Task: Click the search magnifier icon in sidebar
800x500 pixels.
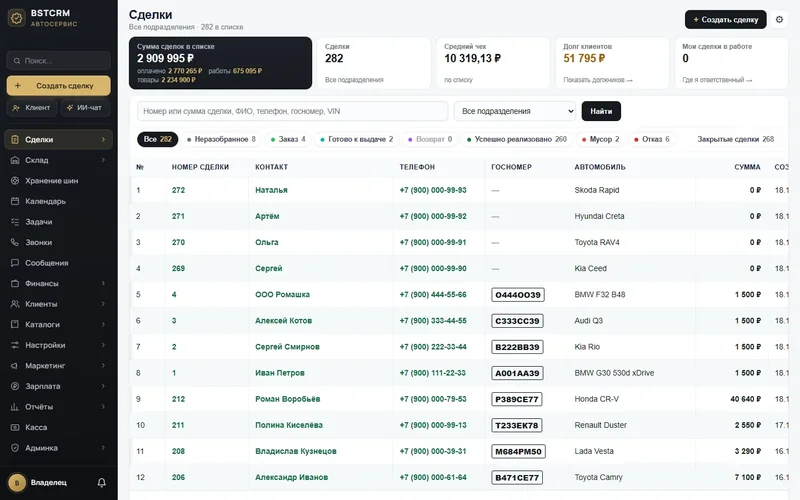Action: click(x=17, y=61)
